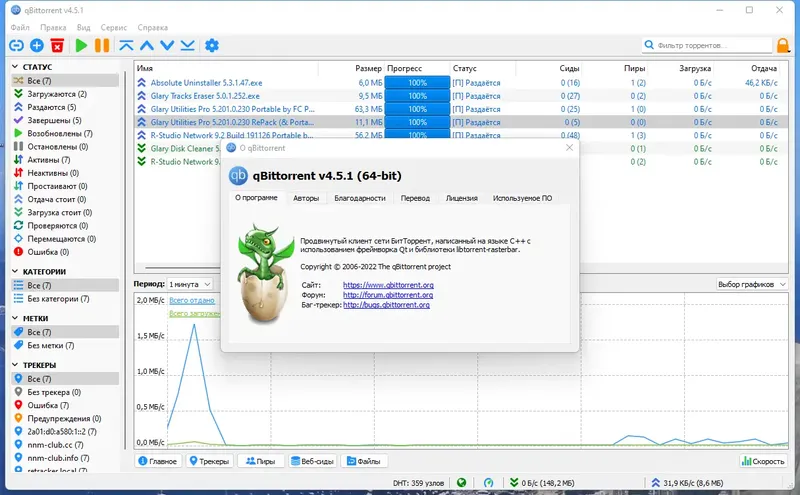
Task: Open settings with the gear icon
Action: click(212, 45)
